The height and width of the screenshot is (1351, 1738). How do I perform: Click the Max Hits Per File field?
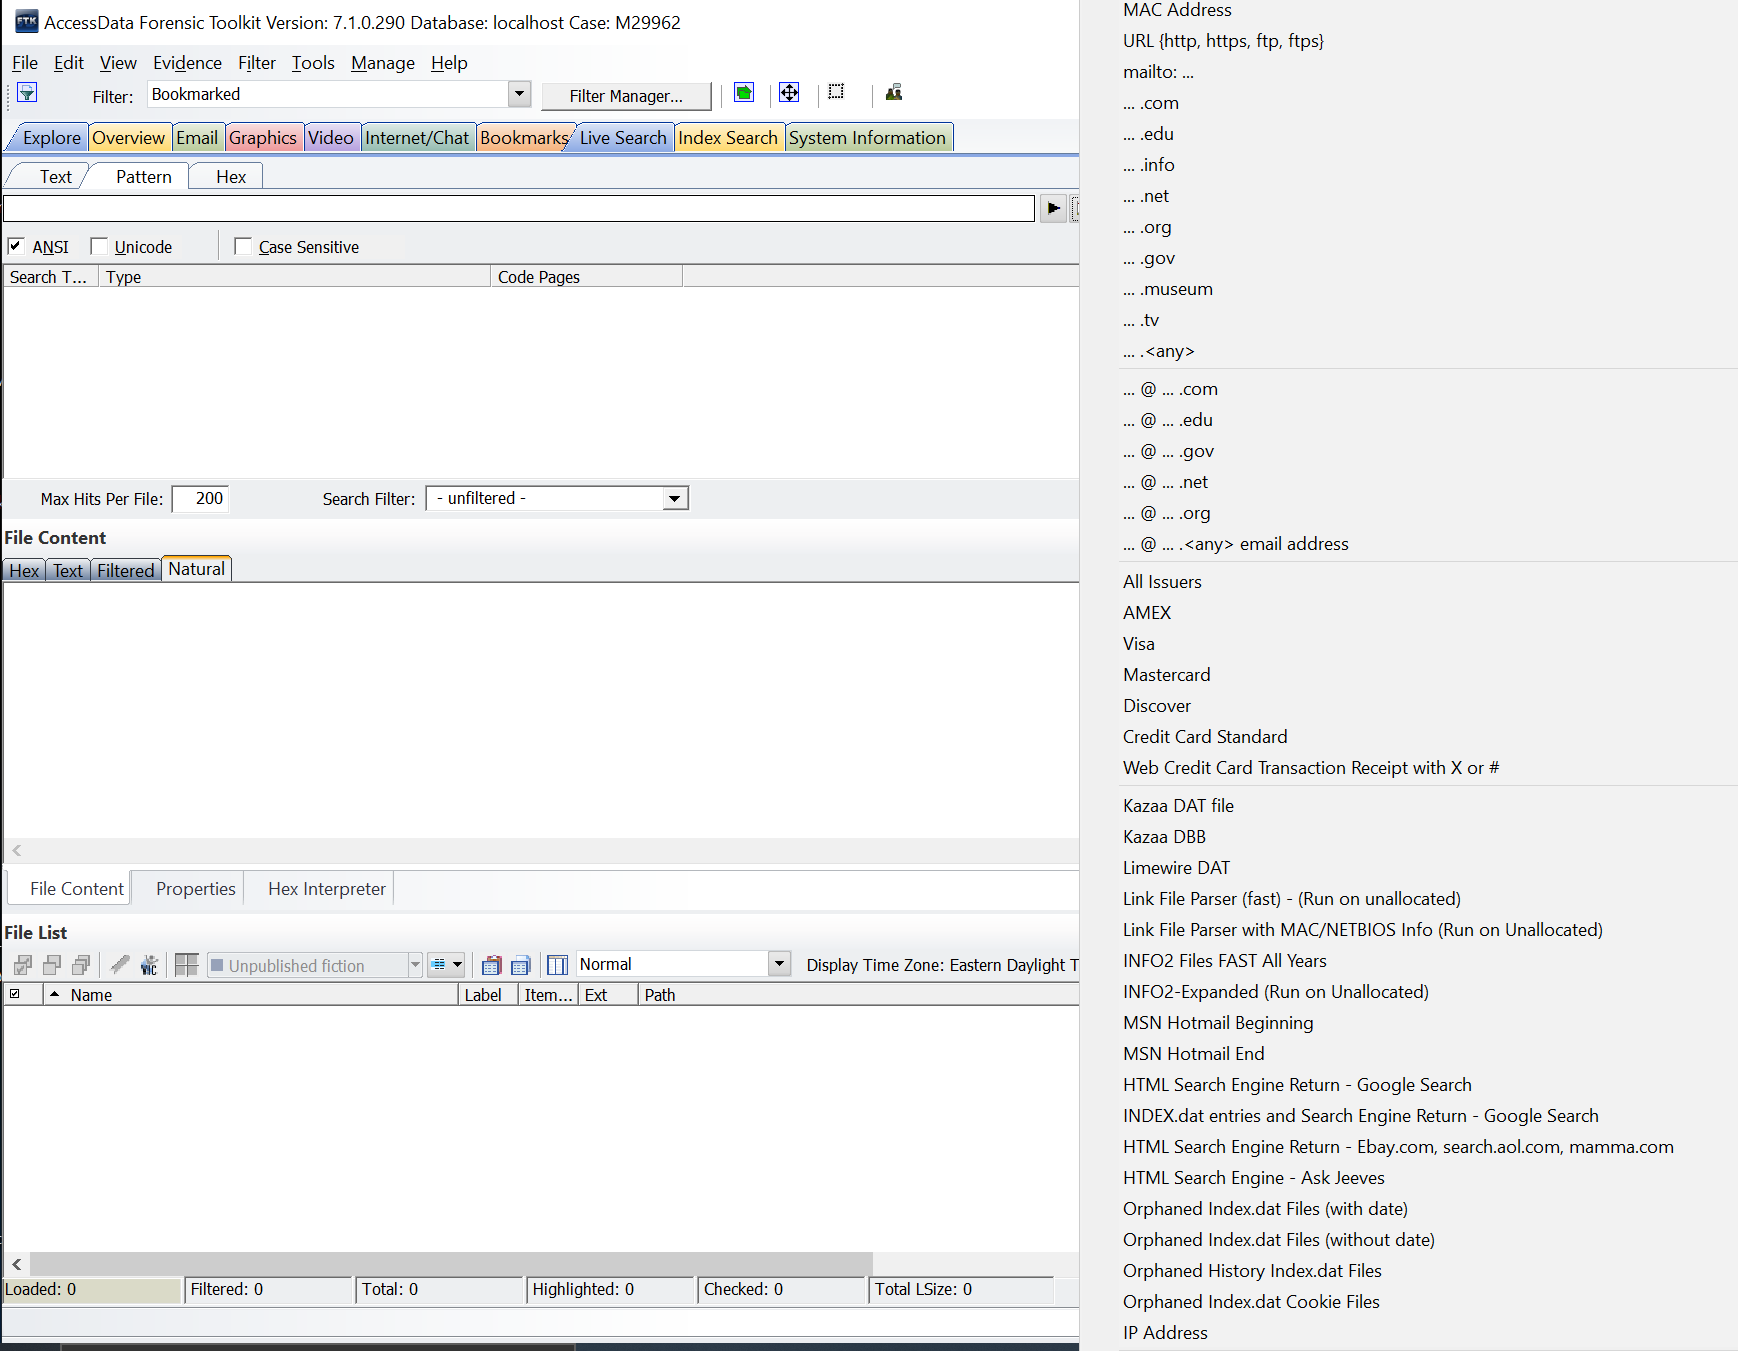[200, 498]
